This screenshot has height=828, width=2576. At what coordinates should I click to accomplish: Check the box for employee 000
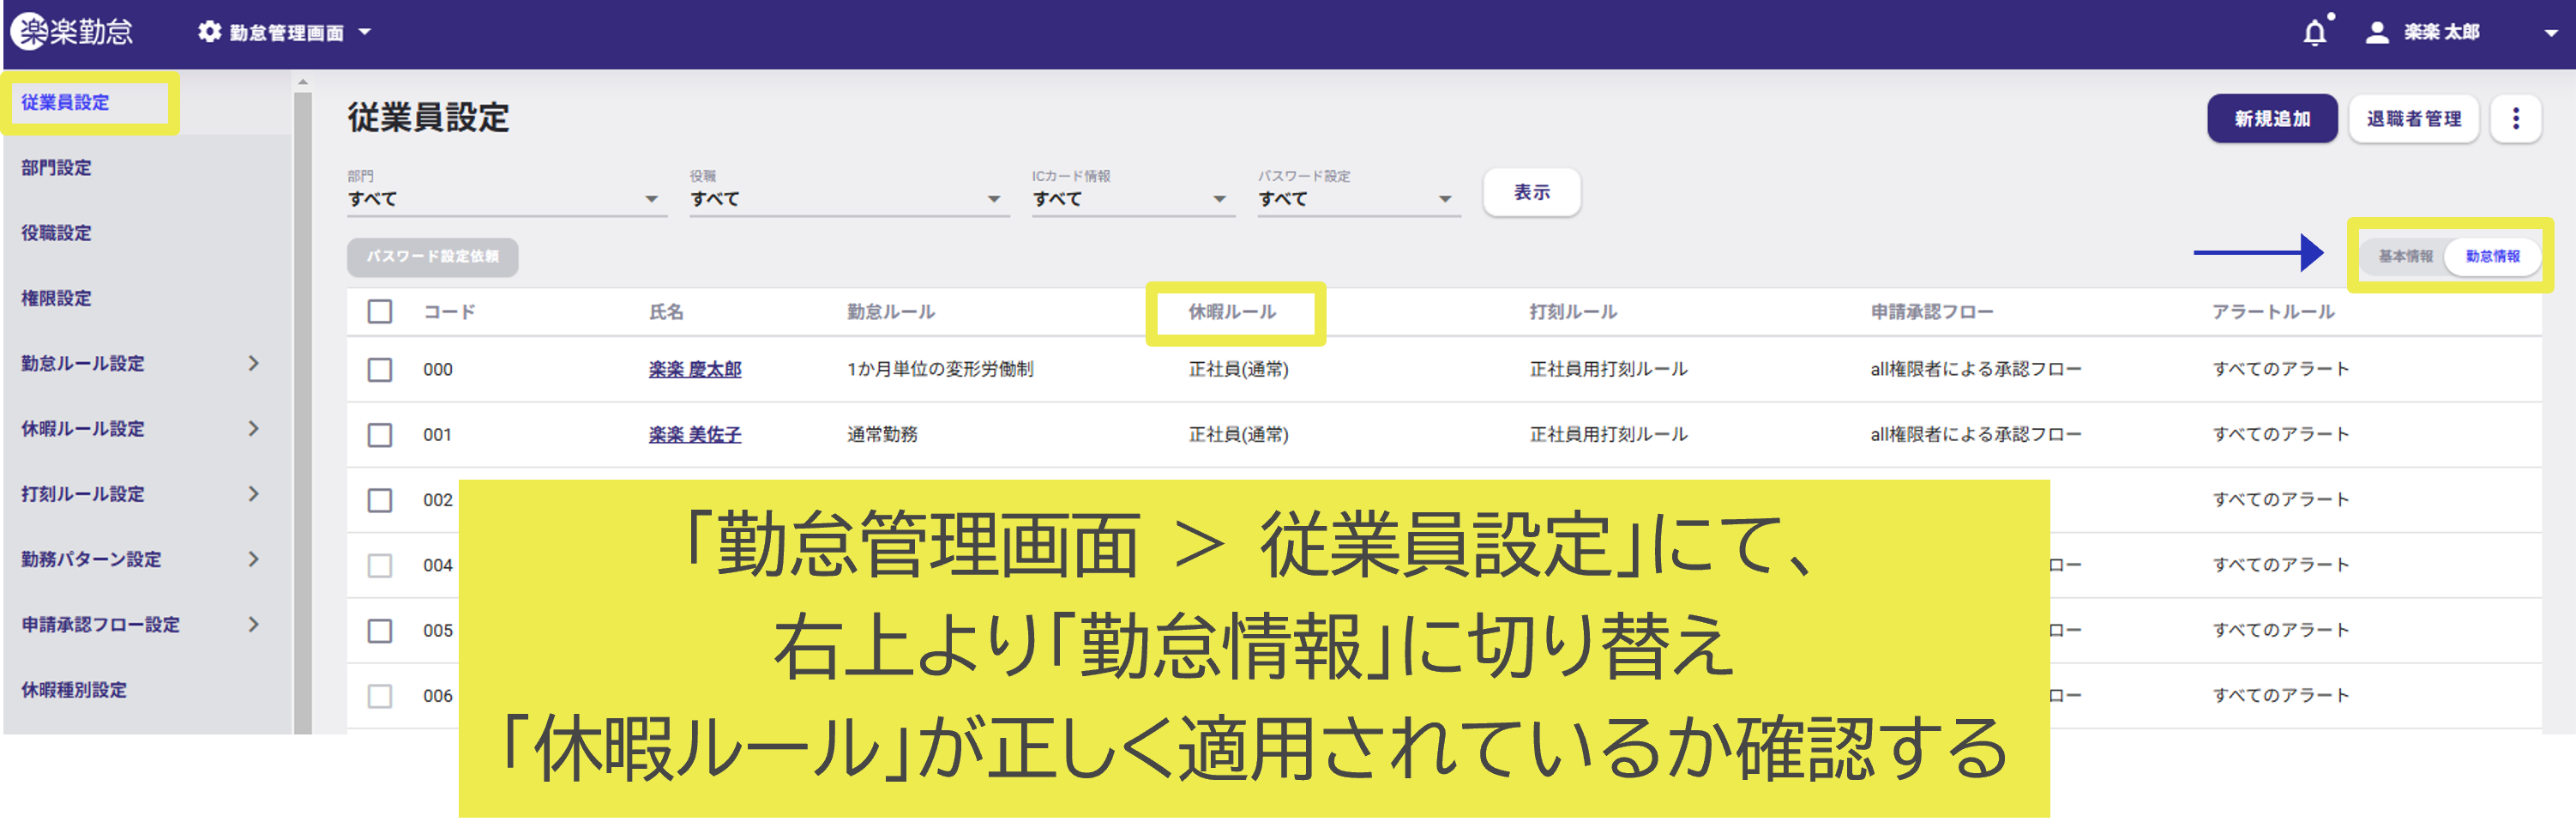click(x=380, y=370)
